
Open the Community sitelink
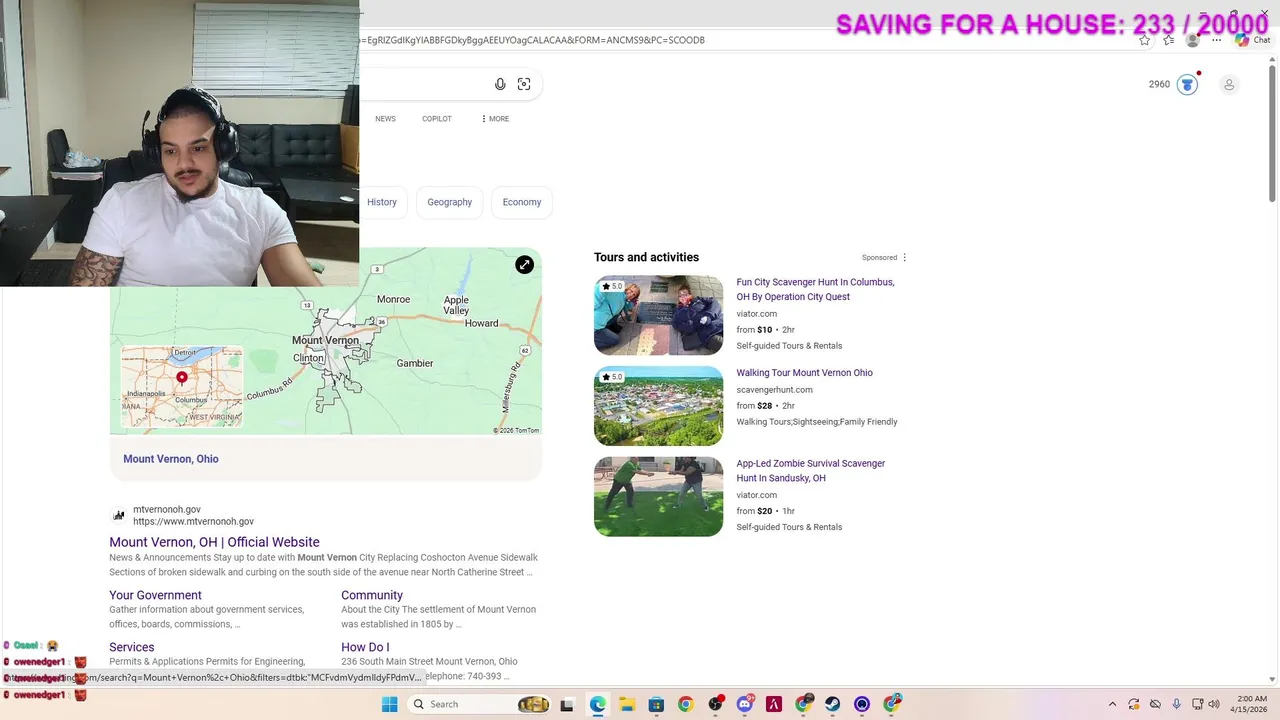click(x=372, y=595)
